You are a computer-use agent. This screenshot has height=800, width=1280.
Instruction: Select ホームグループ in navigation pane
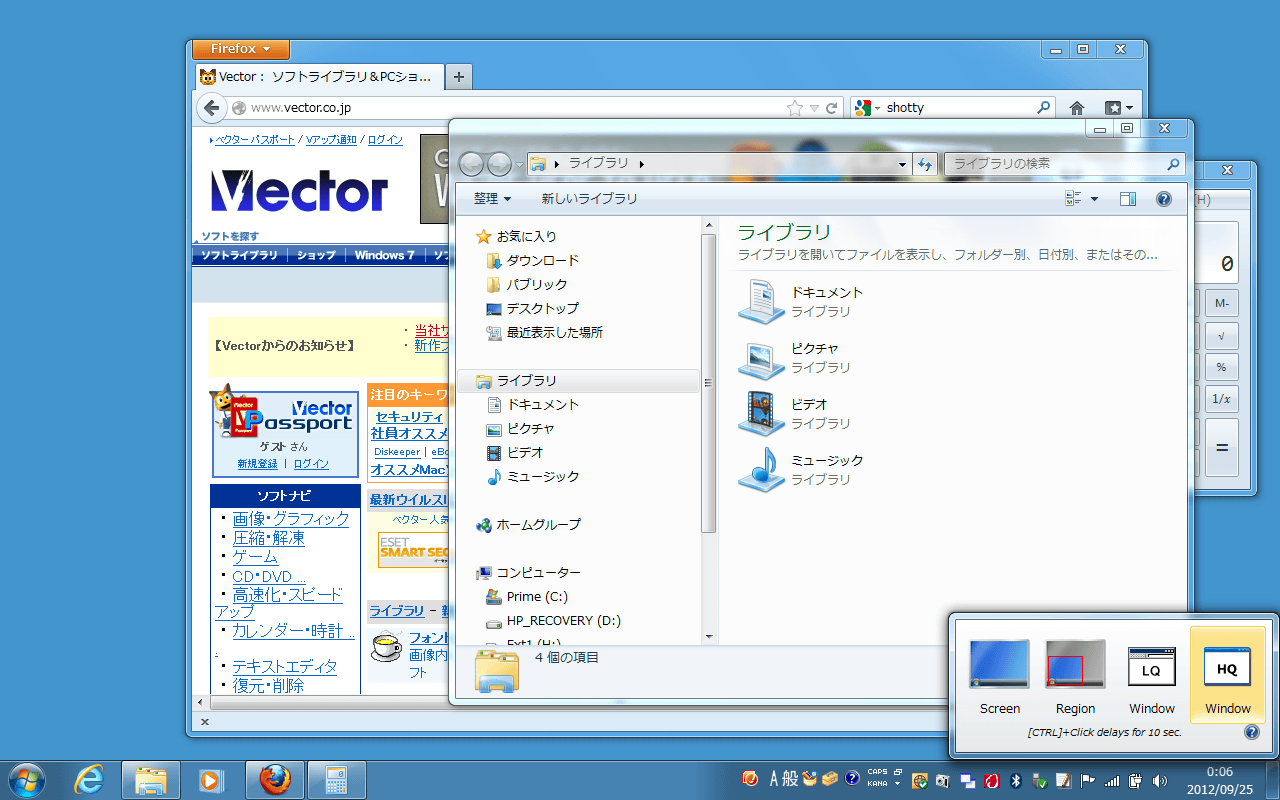[x=528, y=524]
